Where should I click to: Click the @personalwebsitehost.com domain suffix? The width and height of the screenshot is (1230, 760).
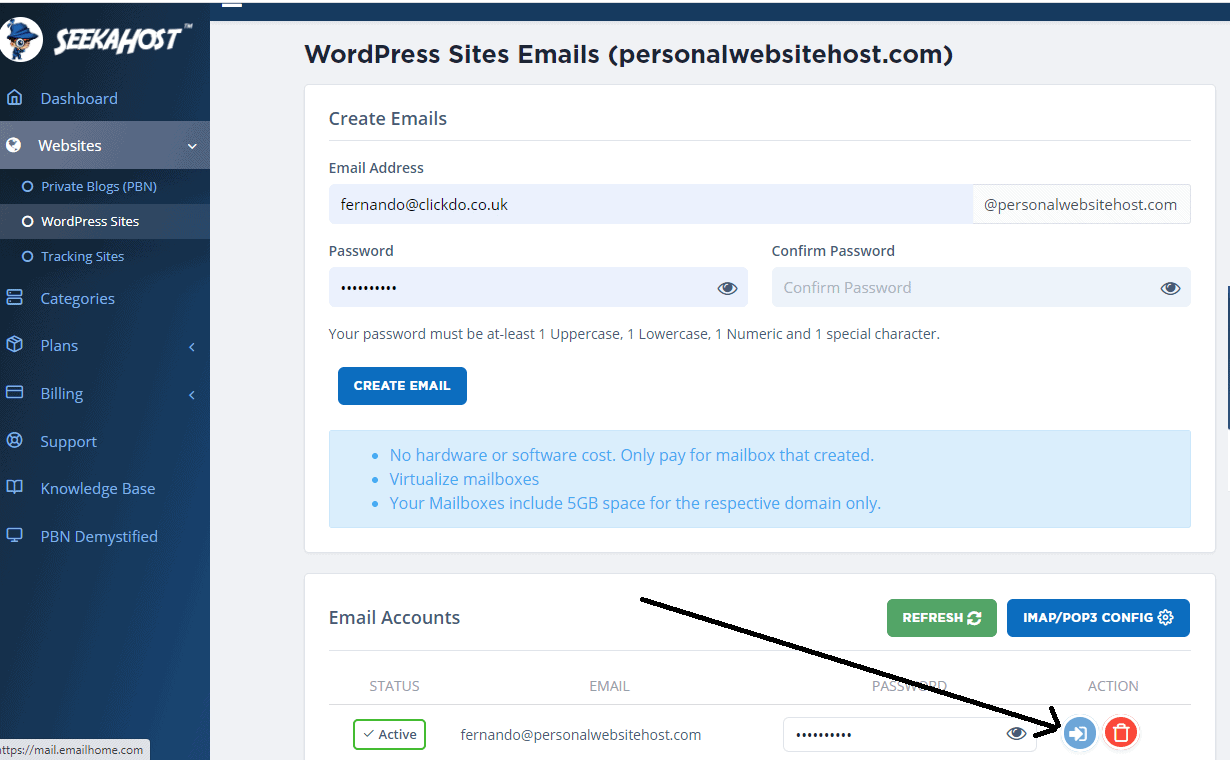[1081, 204]
